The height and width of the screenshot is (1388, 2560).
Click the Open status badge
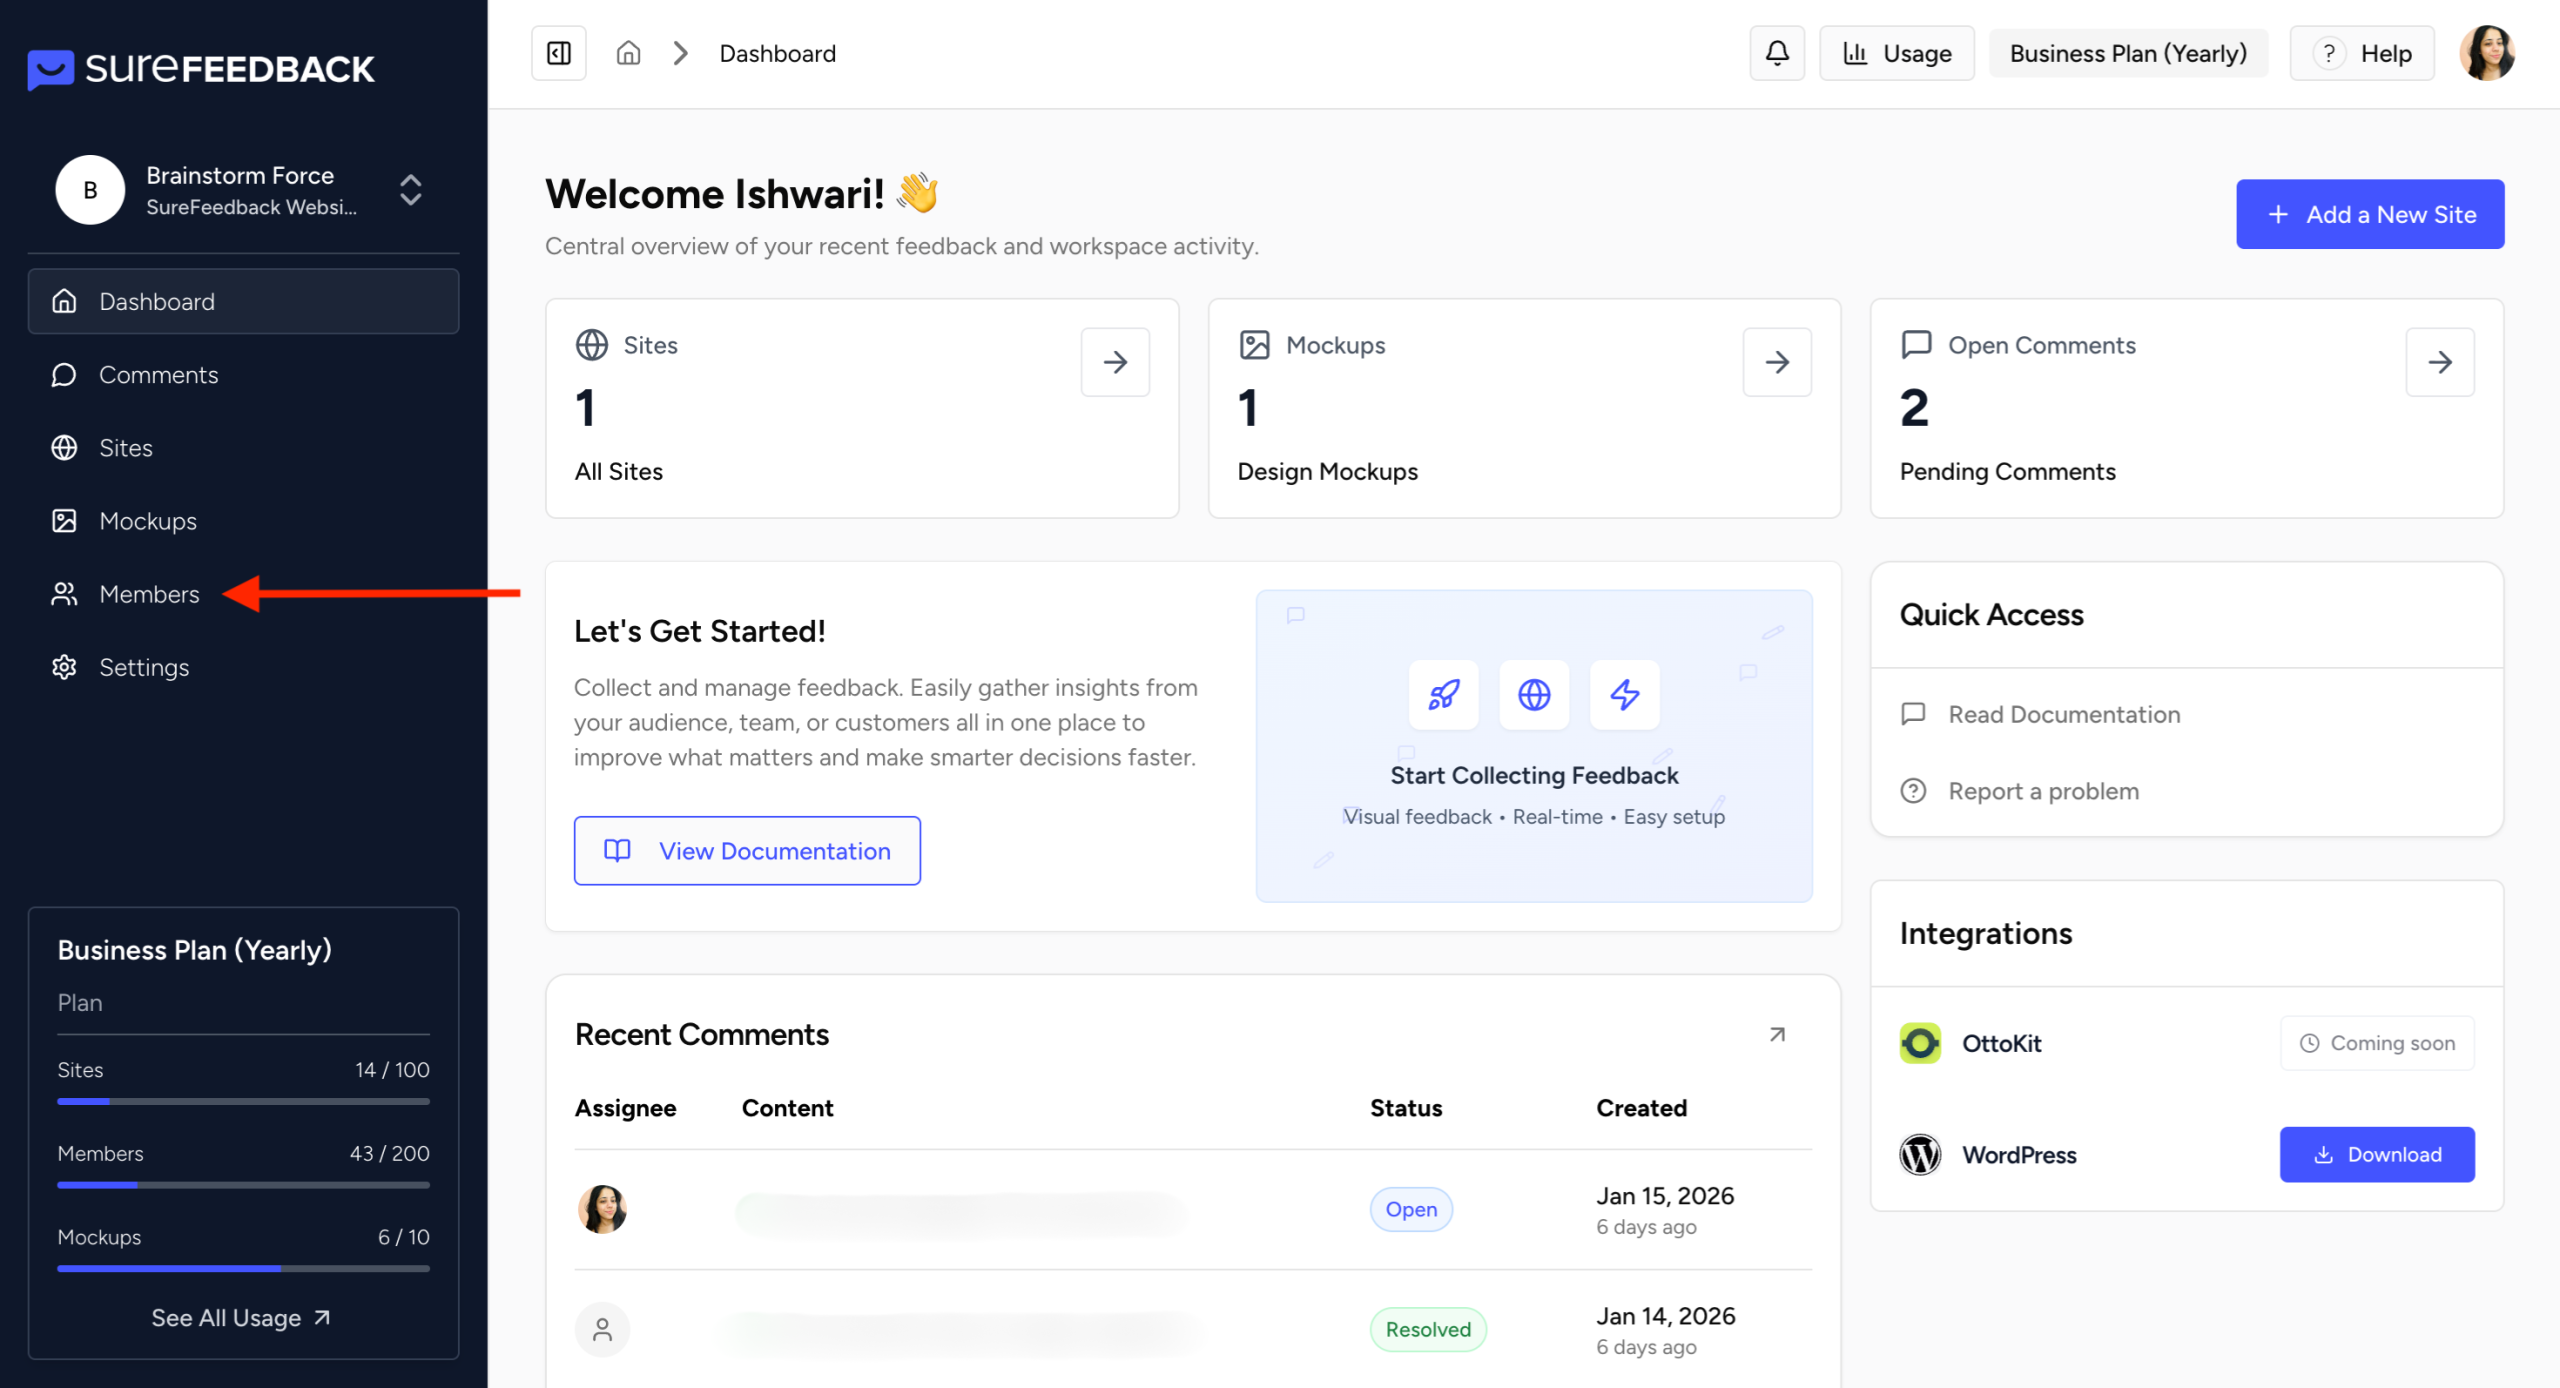point(1410,1210)
